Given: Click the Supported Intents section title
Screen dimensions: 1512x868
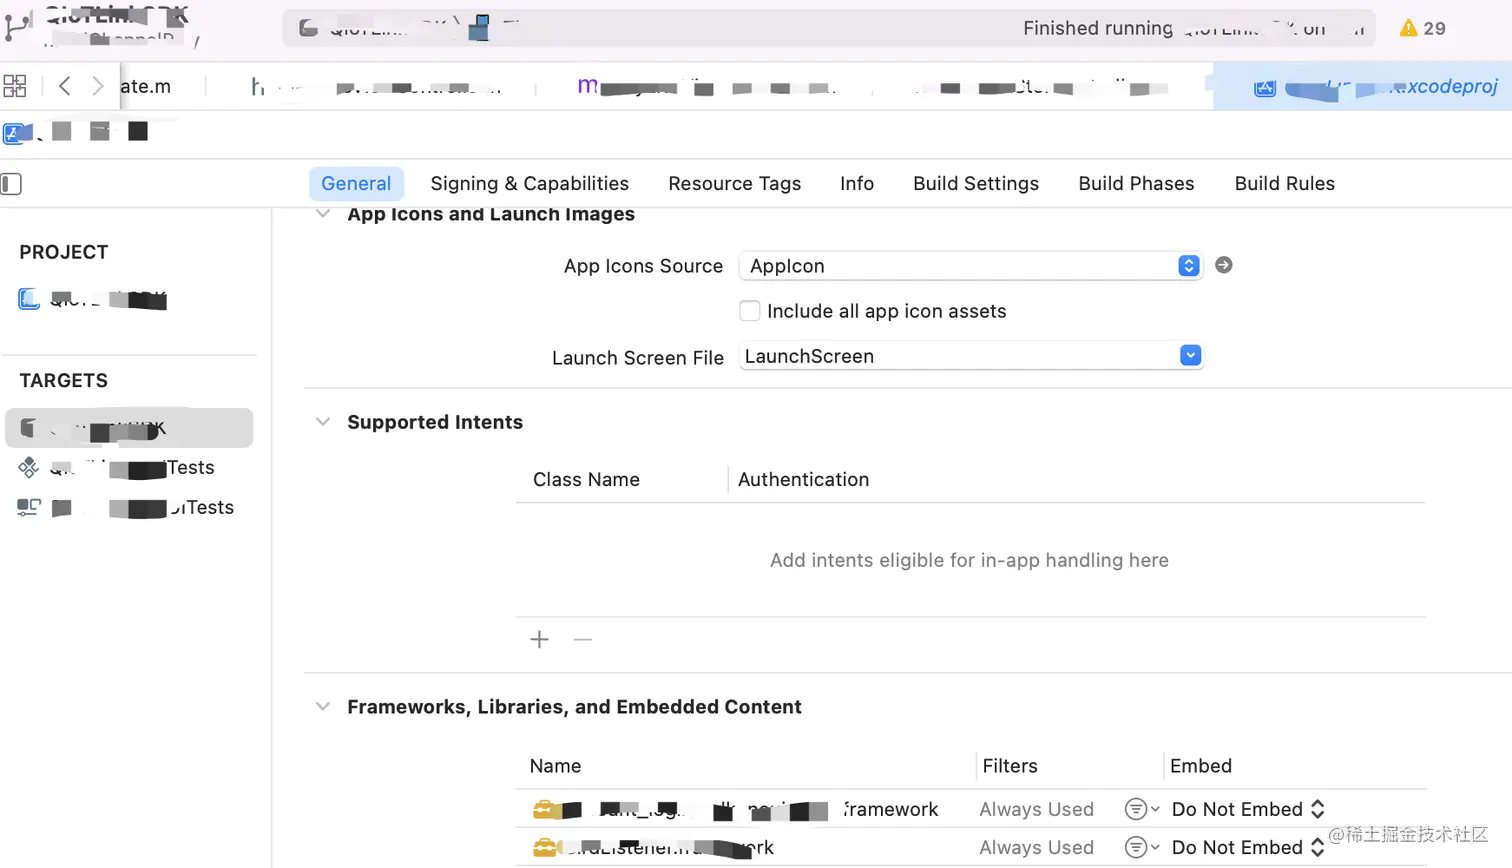Looking at the screenshot, I should (x=435, y=422).
